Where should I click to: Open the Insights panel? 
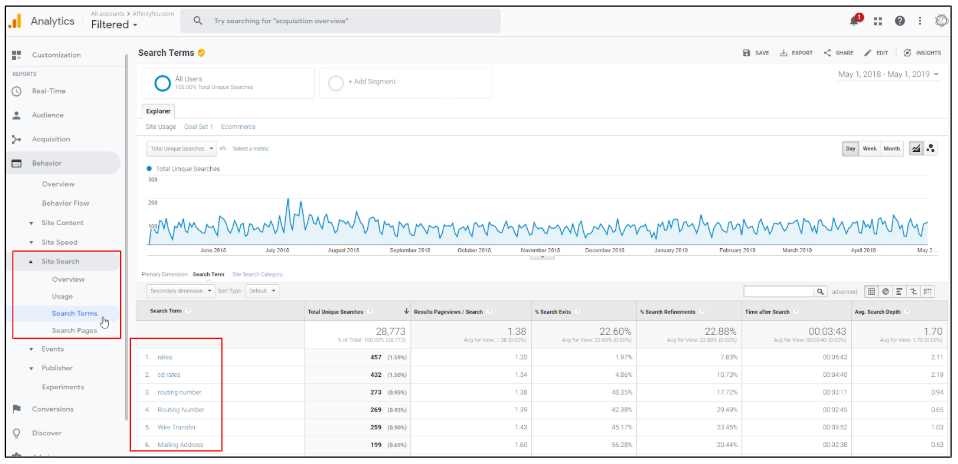pyautogui.click(x=922, y=53)
